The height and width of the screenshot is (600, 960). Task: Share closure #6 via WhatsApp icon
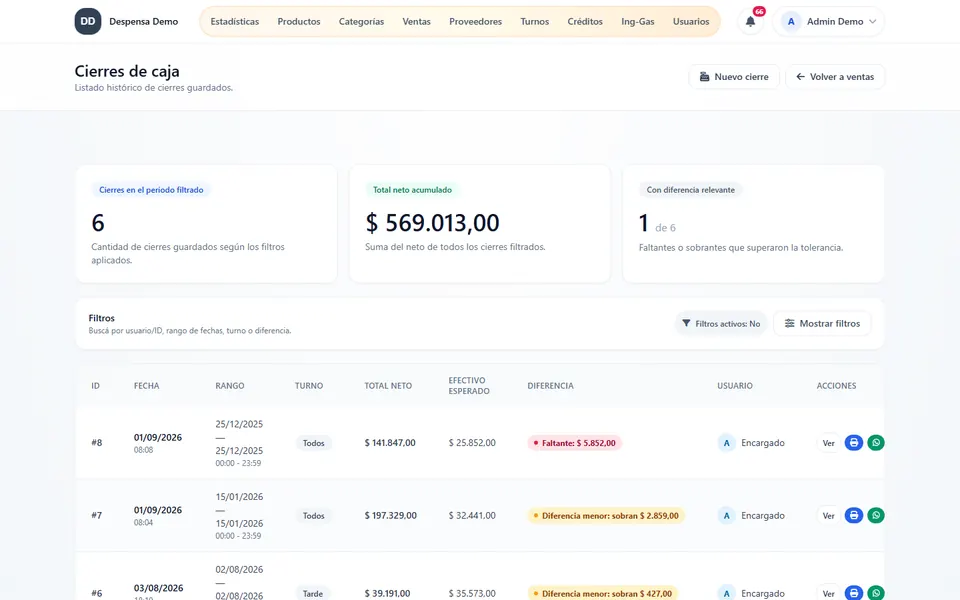[x=876, y=593]
